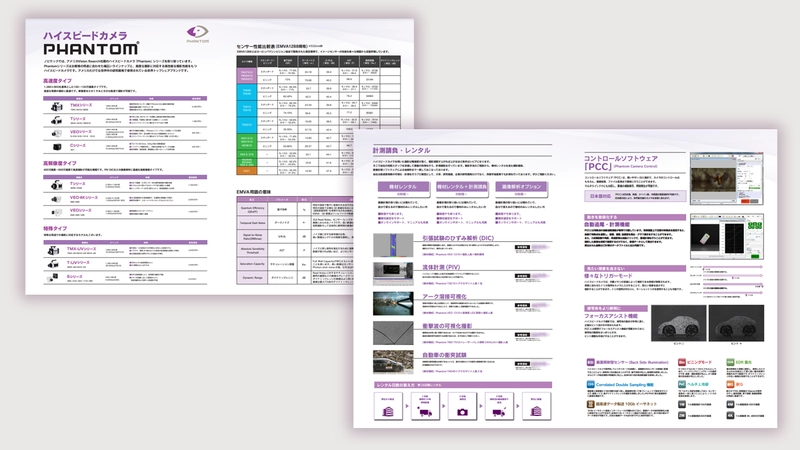Click the アーク溶接可視化 heading
This screenshot has height=450, width=800.
pyautogui.click(x=444, y=296)
